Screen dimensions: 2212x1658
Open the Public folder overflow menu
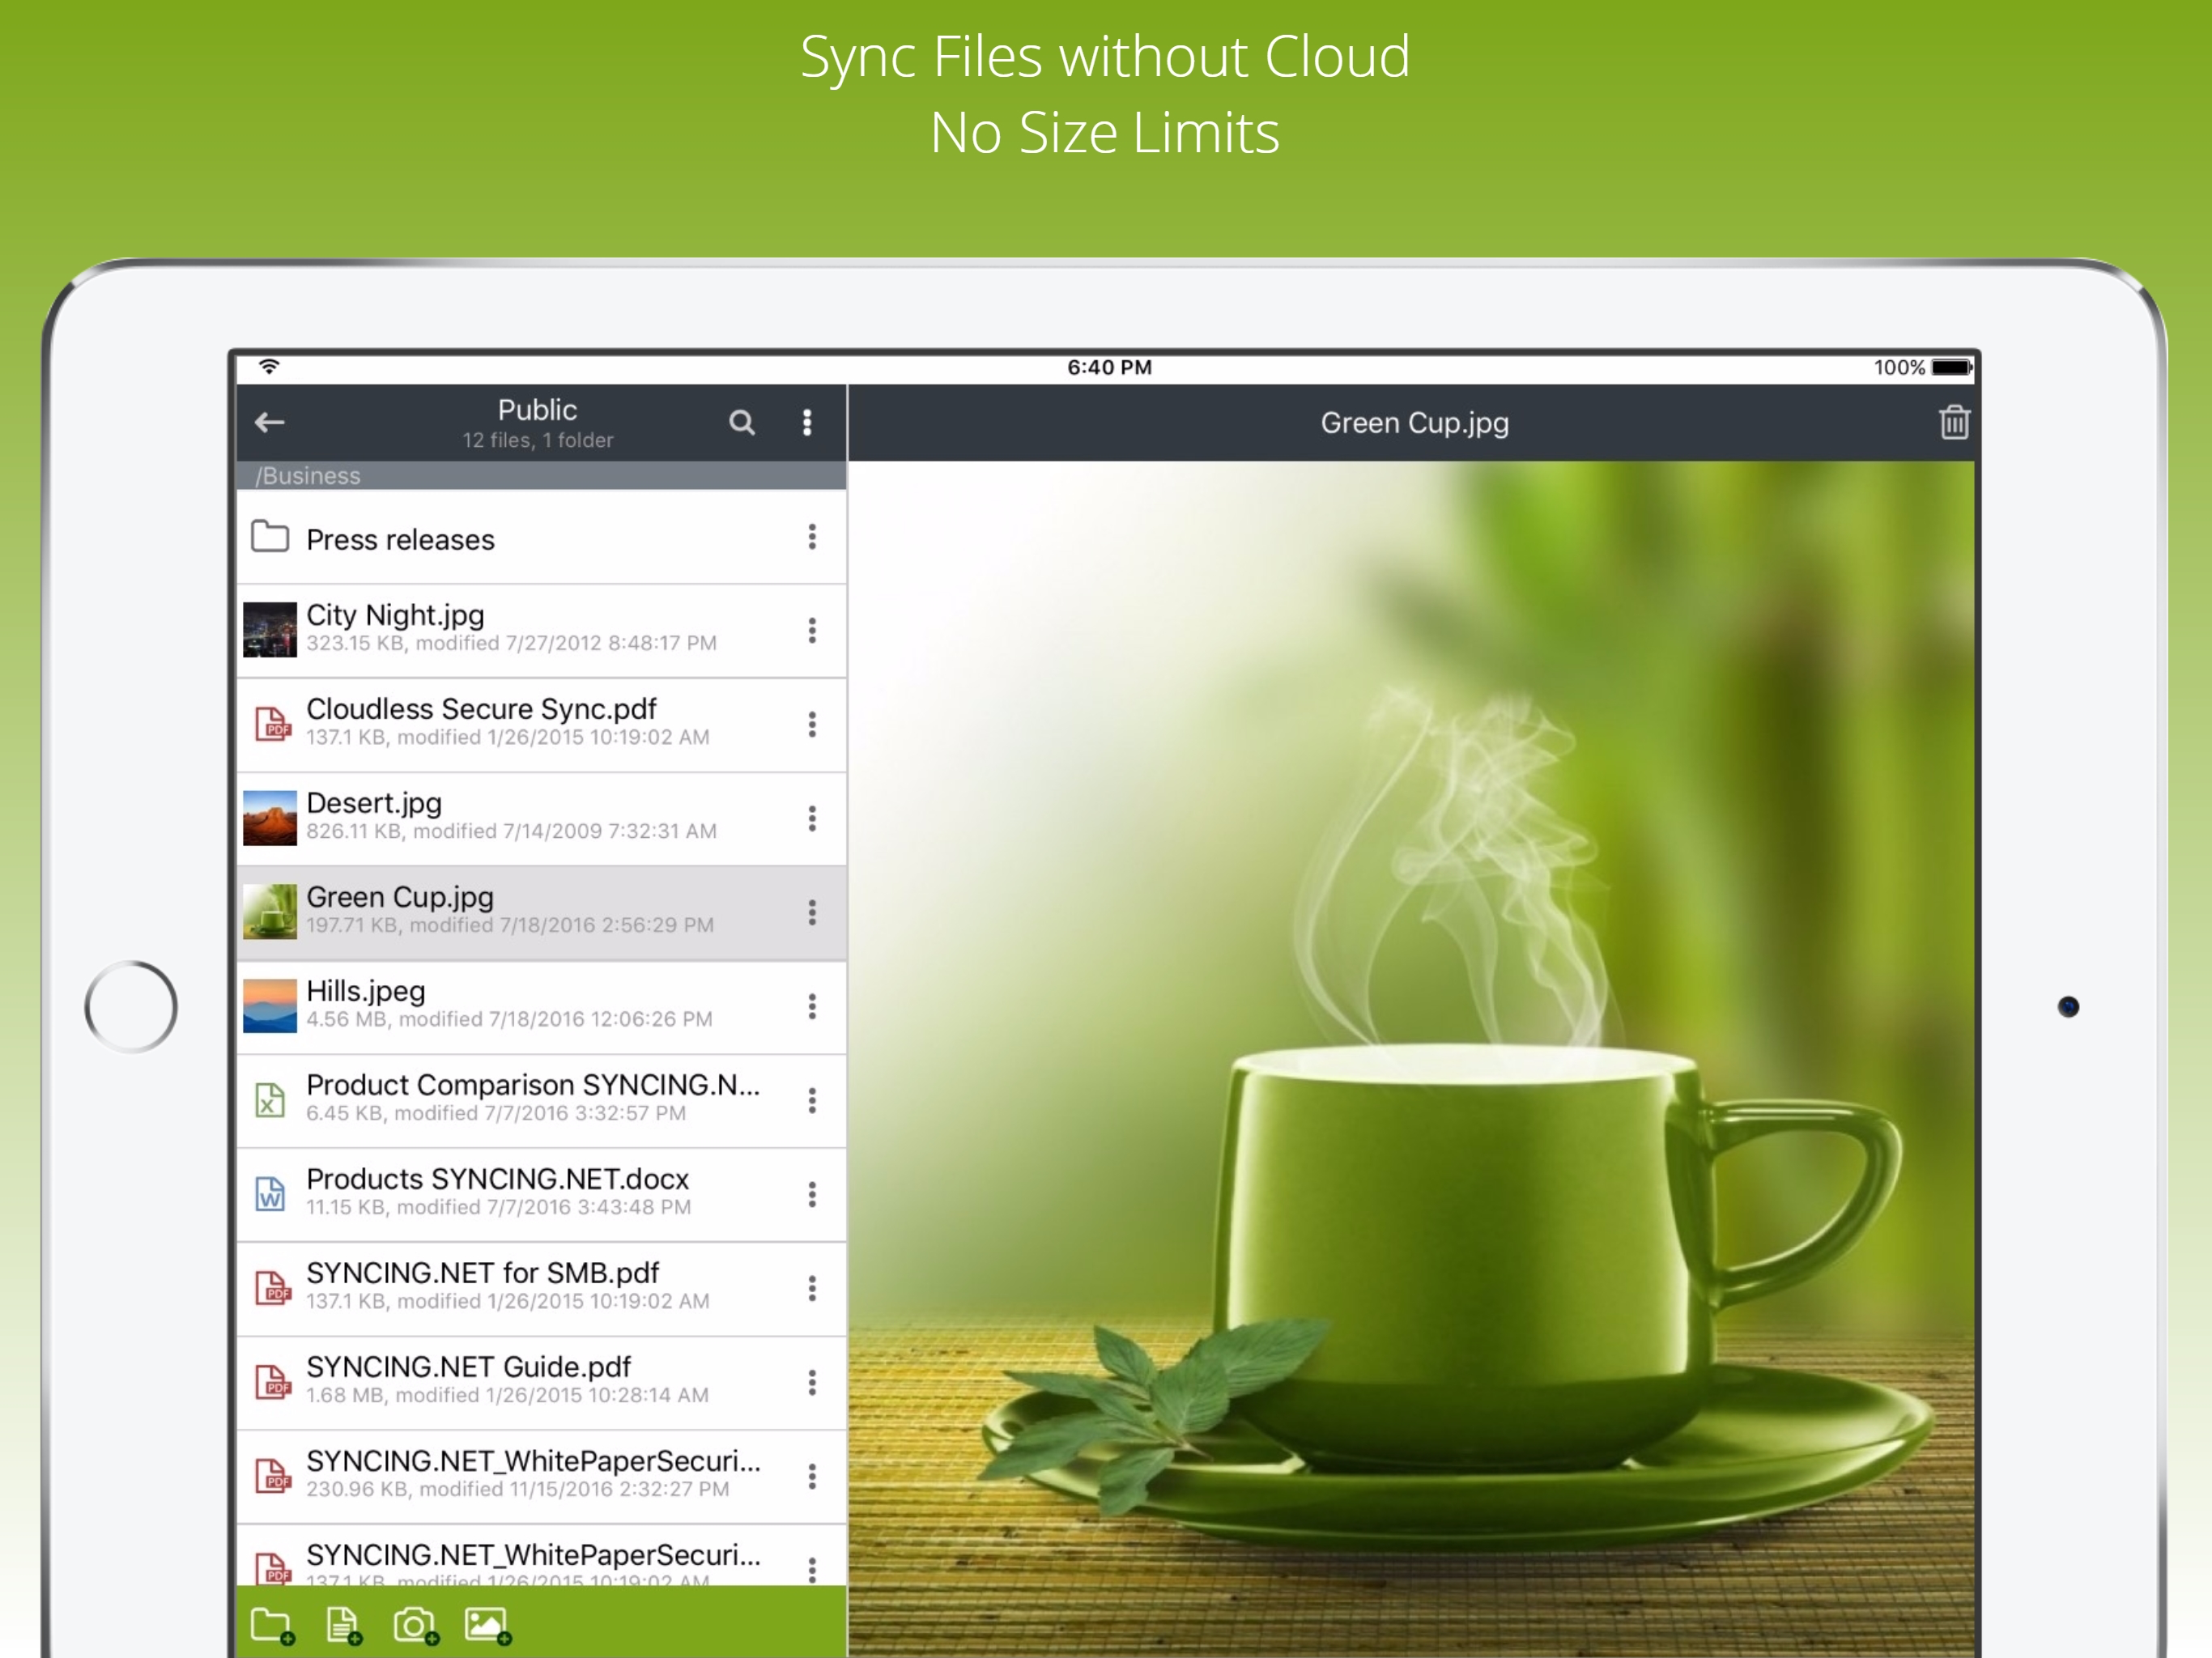(x=807, y=422)
